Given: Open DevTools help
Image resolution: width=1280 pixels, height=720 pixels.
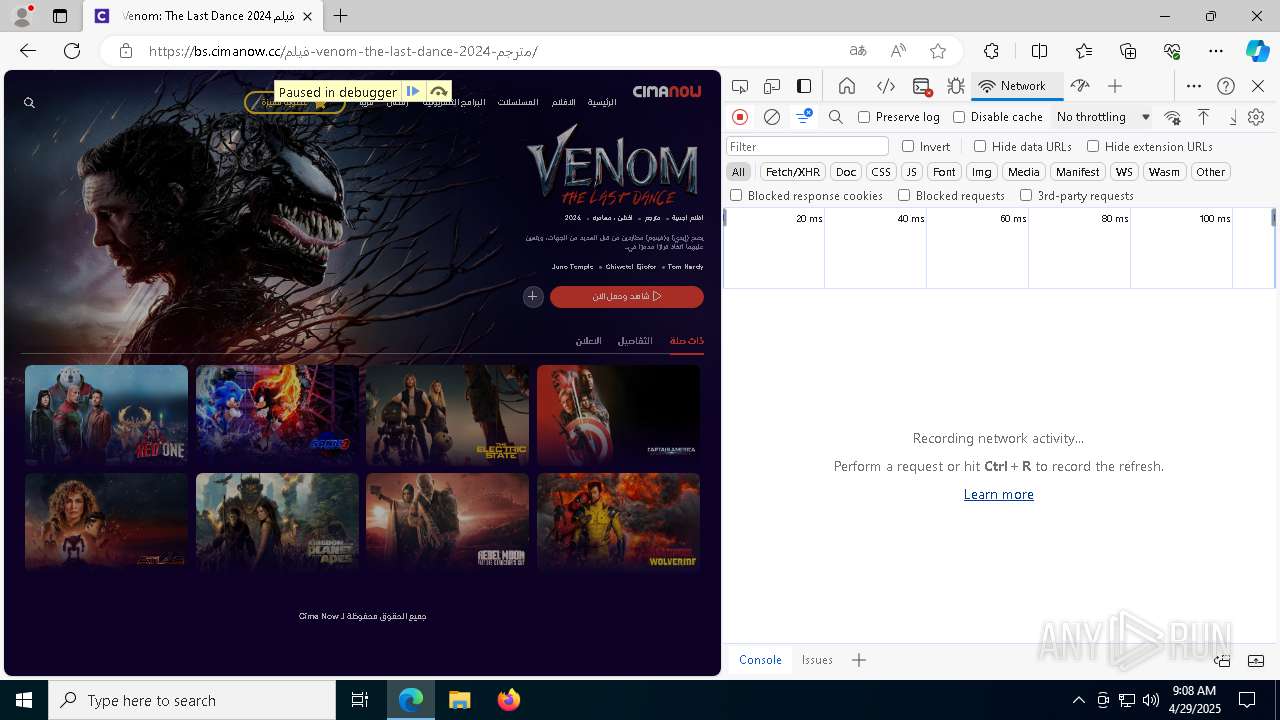Looking at the screenshot, I should [1226, 86].
